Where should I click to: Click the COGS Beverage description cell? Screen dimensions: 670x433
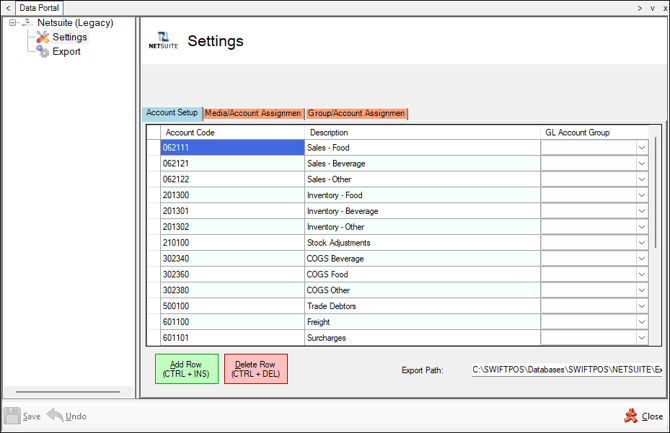pyautogui.click(x=422, y=259)
